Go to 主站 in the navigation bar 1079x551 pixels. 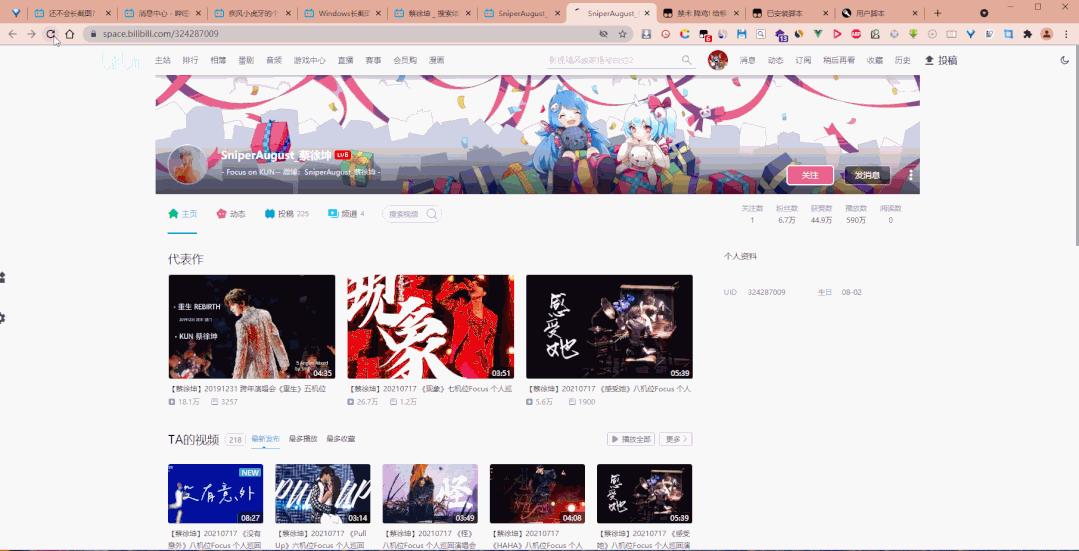(162, 61)
